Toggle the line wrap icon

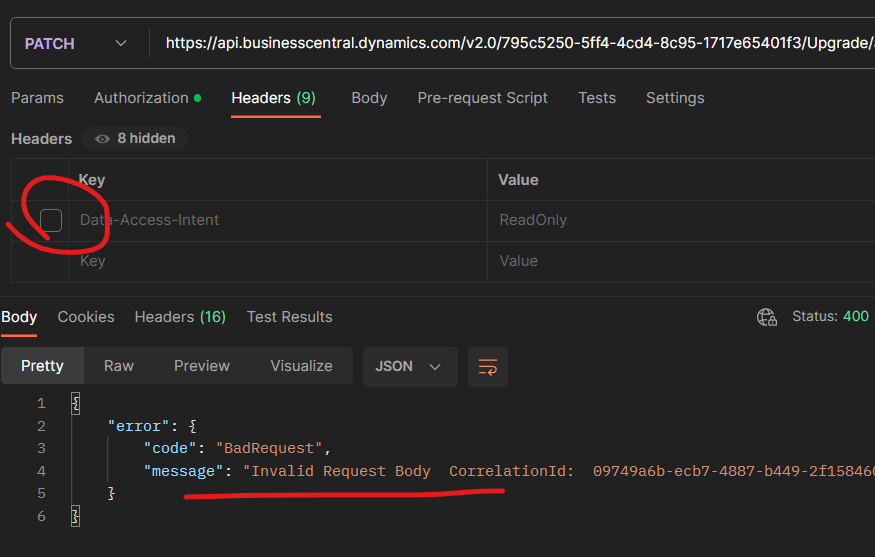pos(488,367)
